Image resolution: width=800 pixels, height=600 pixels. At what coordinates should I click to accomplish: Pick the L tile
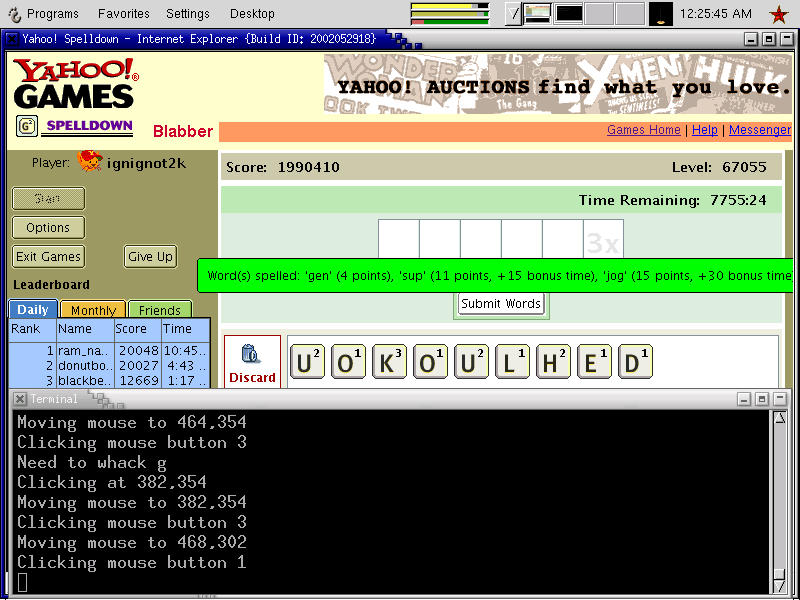pos(512,362)
